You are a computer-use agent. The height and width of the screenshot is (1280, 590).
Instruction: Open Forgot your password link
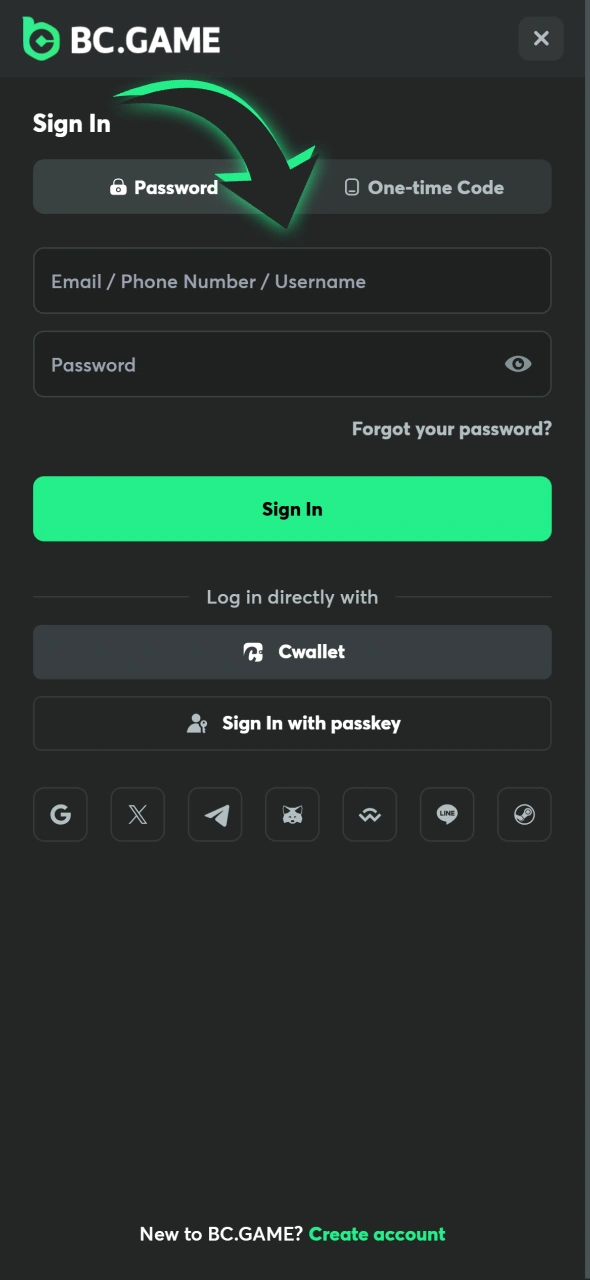pyautogui.click(x=451, y=428)
